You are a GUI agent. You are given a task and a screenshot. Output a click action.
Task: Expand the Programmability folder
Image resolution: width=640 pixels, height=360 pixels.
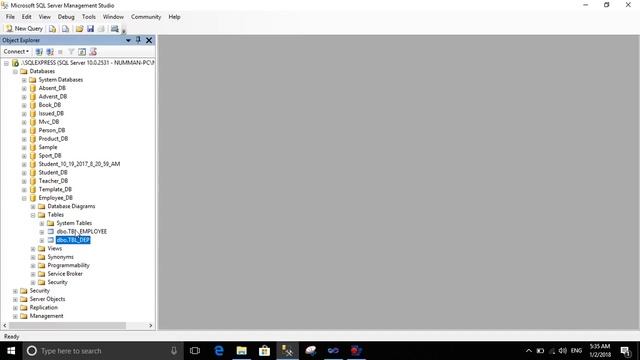tap(33, 265)
